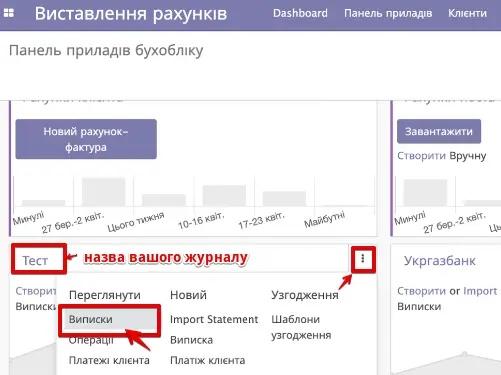The height and width of the screenshot is (375, 501).
Task: Click the 17-23 квіт. chart bar
Action: [x=284, y=199]
